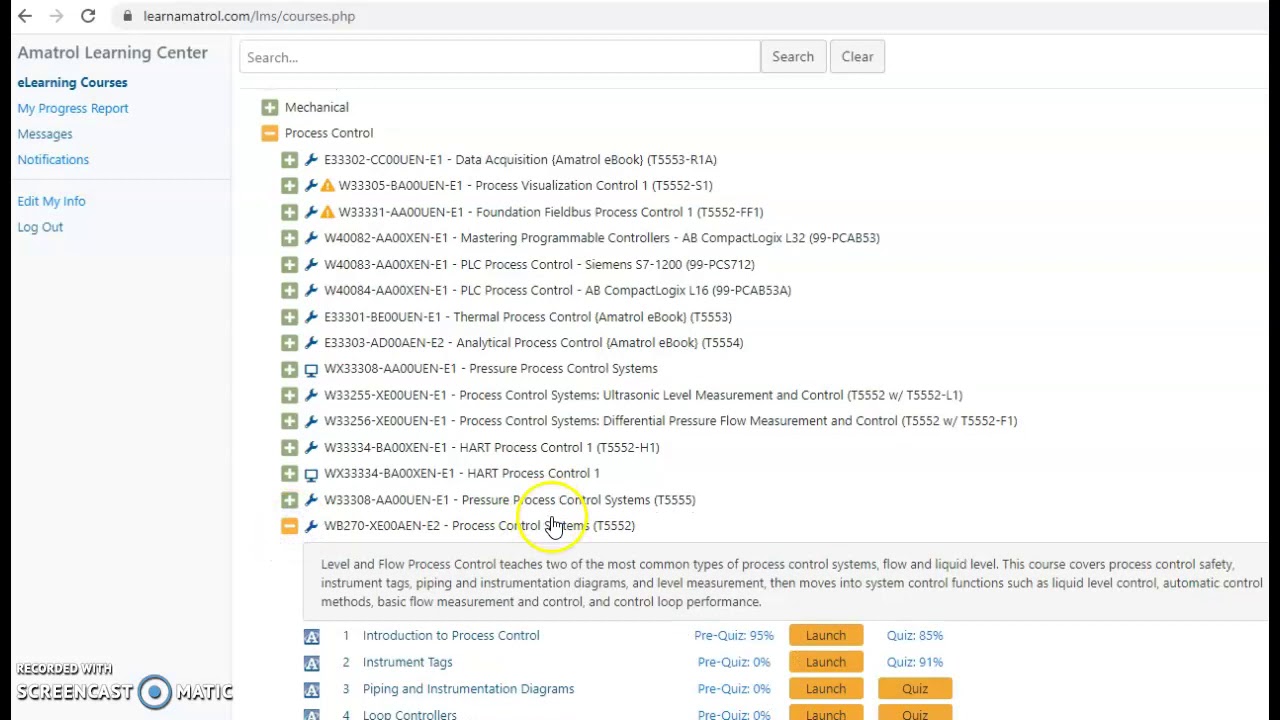Screen dimensions: 1280x720
Task: Open Introduction to Process Control lesson
Action: pyautogui.click(x=451, y=635)
